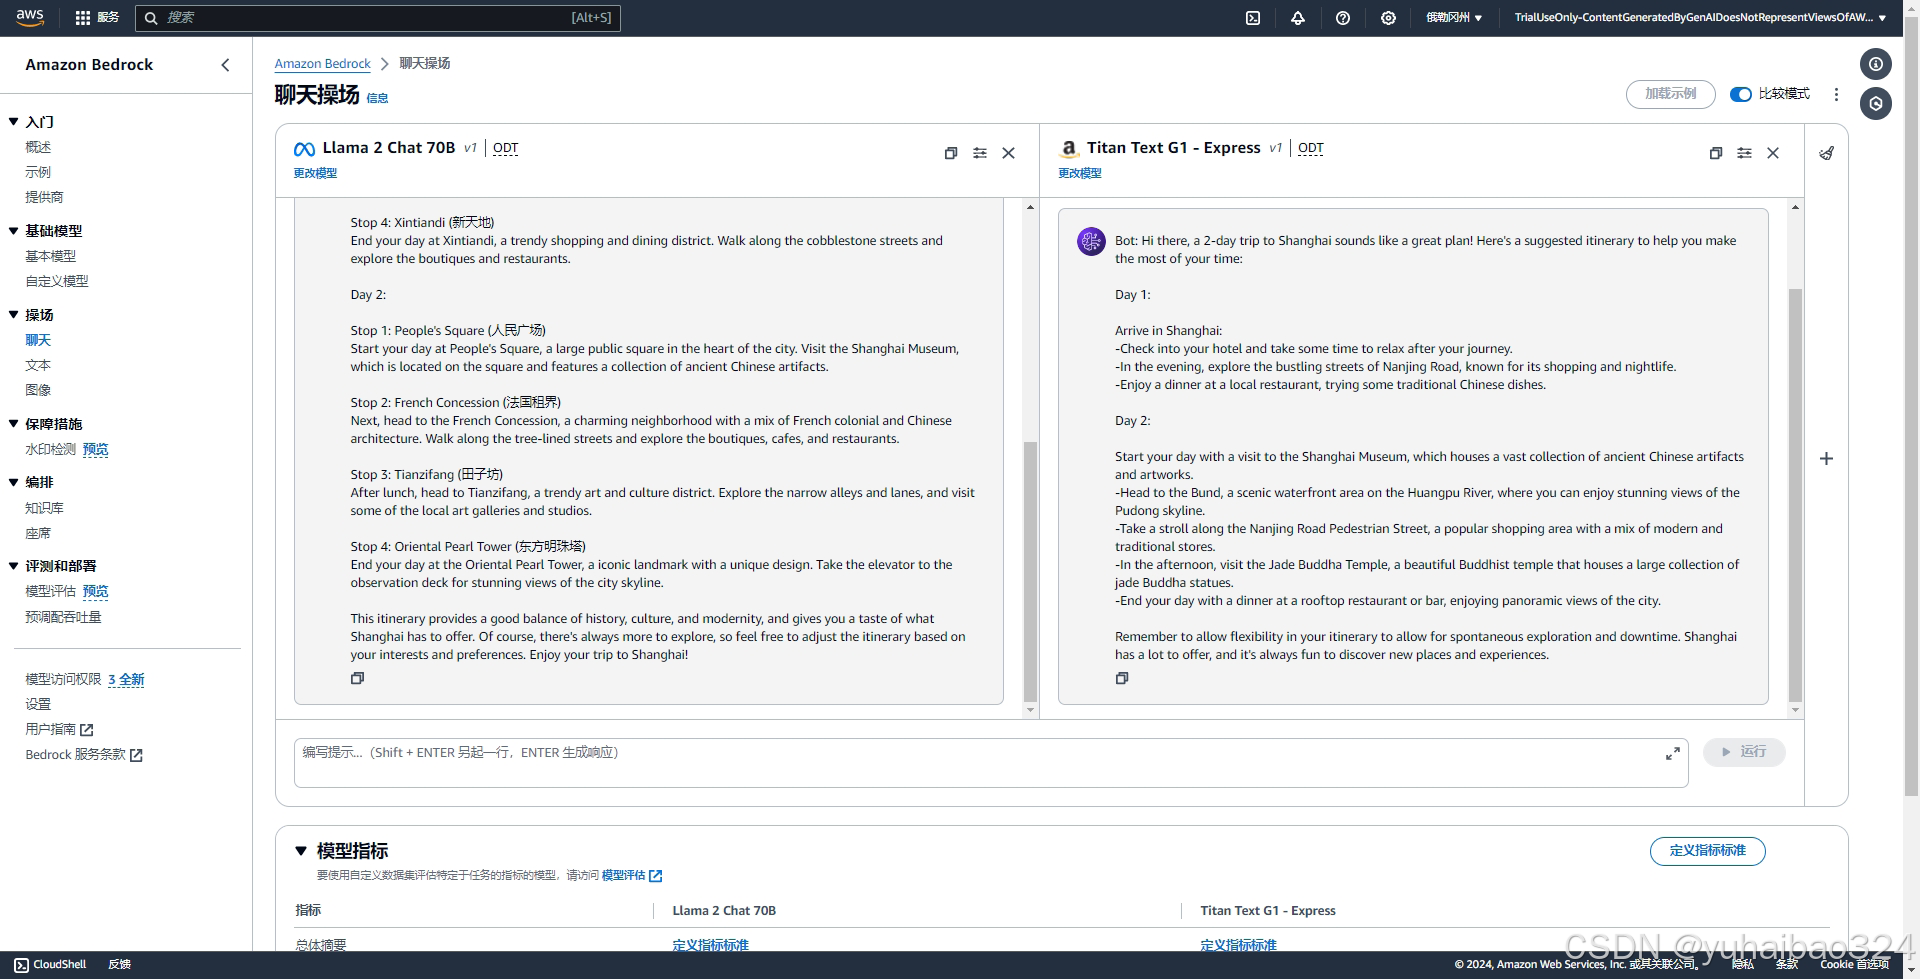The width and height of the screenshot is (1920, 979).
Task: Open the CloudShell button in footer
Action: [51, 965]
